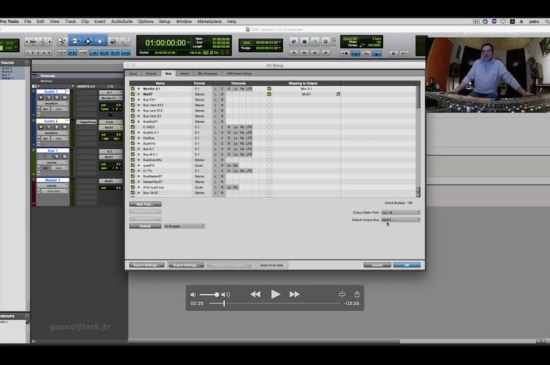Click the record-enable button on the Audio 1 track
550x365 pixels.
tap(41, 98)
